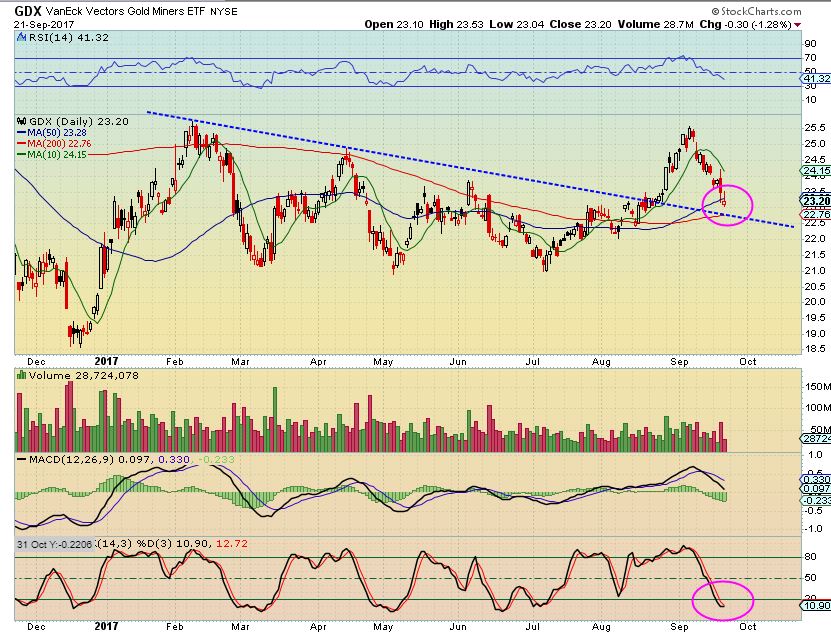This screenshot has height=632, width=831.
Task: Click the High 23.53 value
Action: click(x=456, y=24)
